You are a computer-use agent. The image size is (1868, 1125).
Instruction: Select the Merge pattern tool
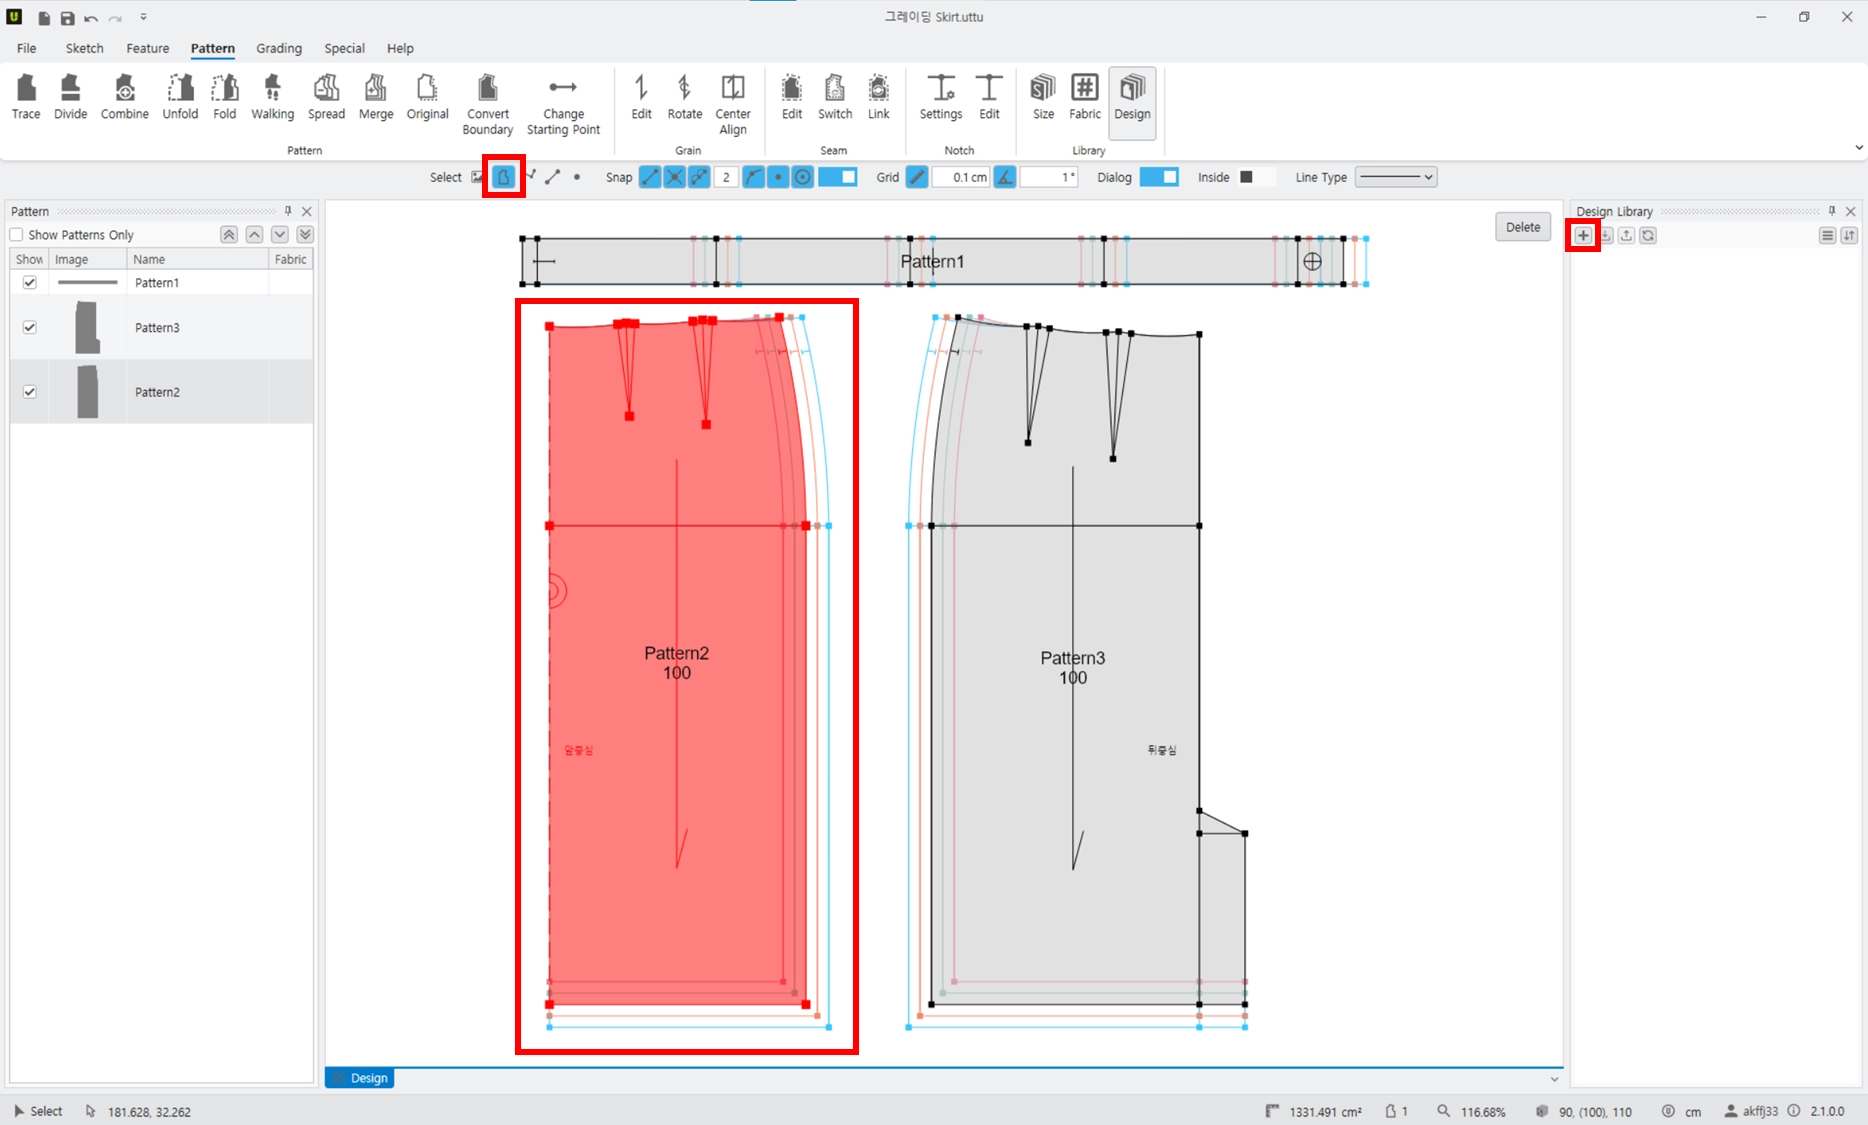(376, 97)
